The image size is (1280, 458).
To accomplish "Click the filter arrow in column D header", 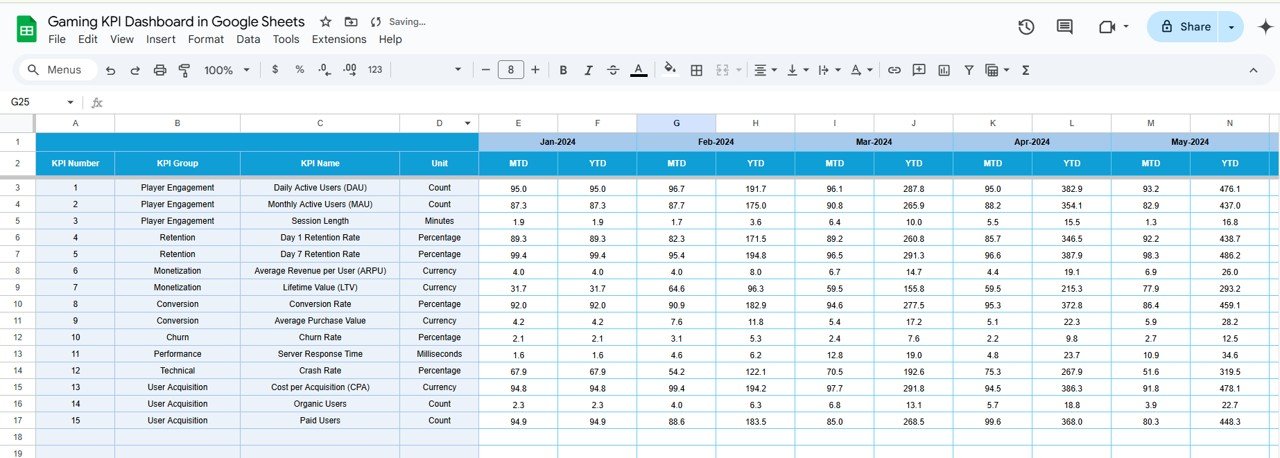I will 468,123.
